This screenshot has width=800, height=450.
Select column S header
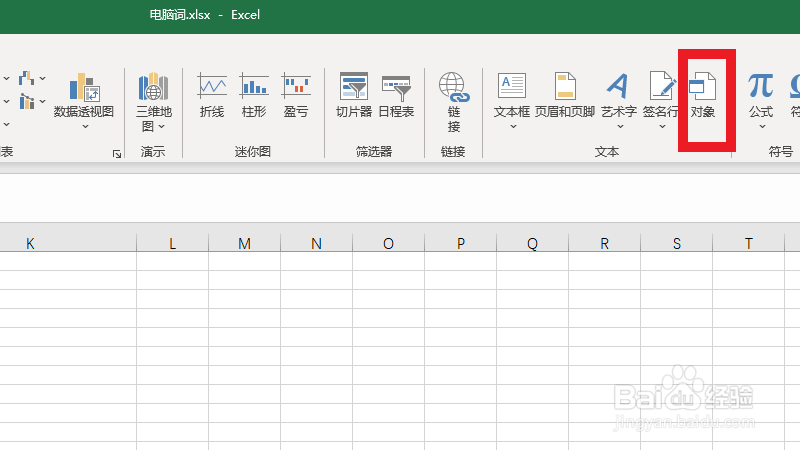click(677, 243)
